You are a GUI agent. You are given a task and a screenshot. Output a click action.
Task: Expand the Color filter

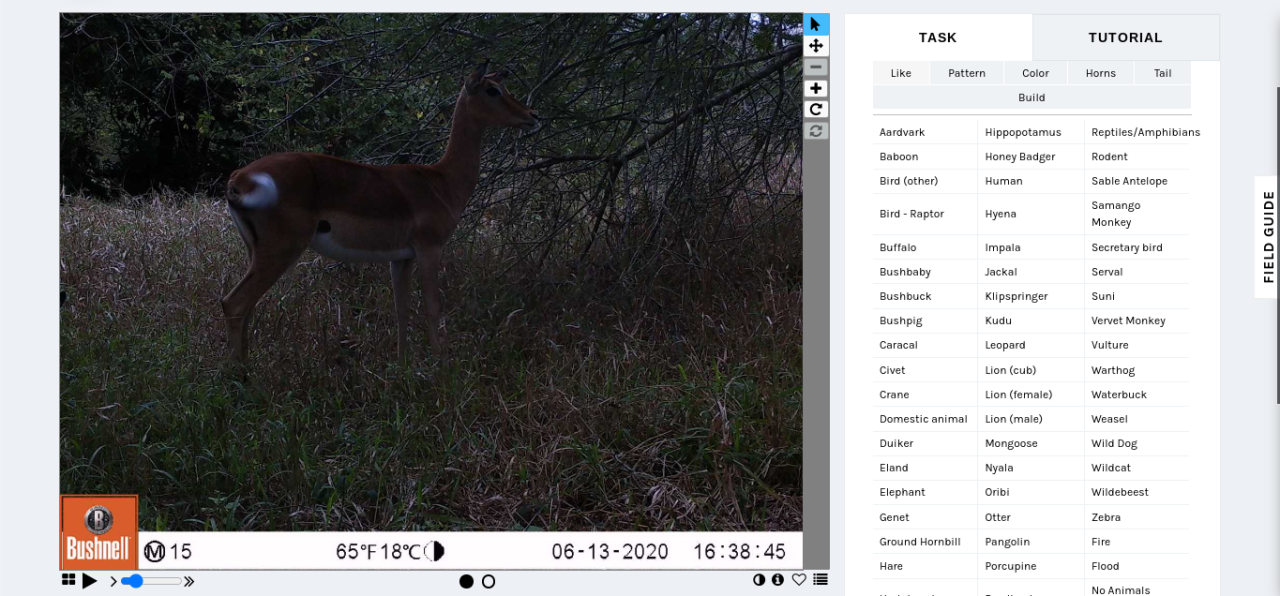[1036, 73]
